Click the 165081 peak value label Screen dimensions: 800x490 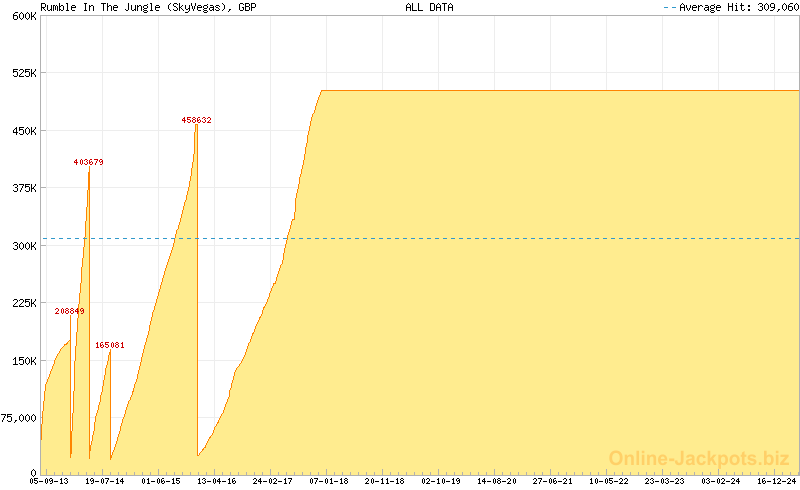[110, 345]
